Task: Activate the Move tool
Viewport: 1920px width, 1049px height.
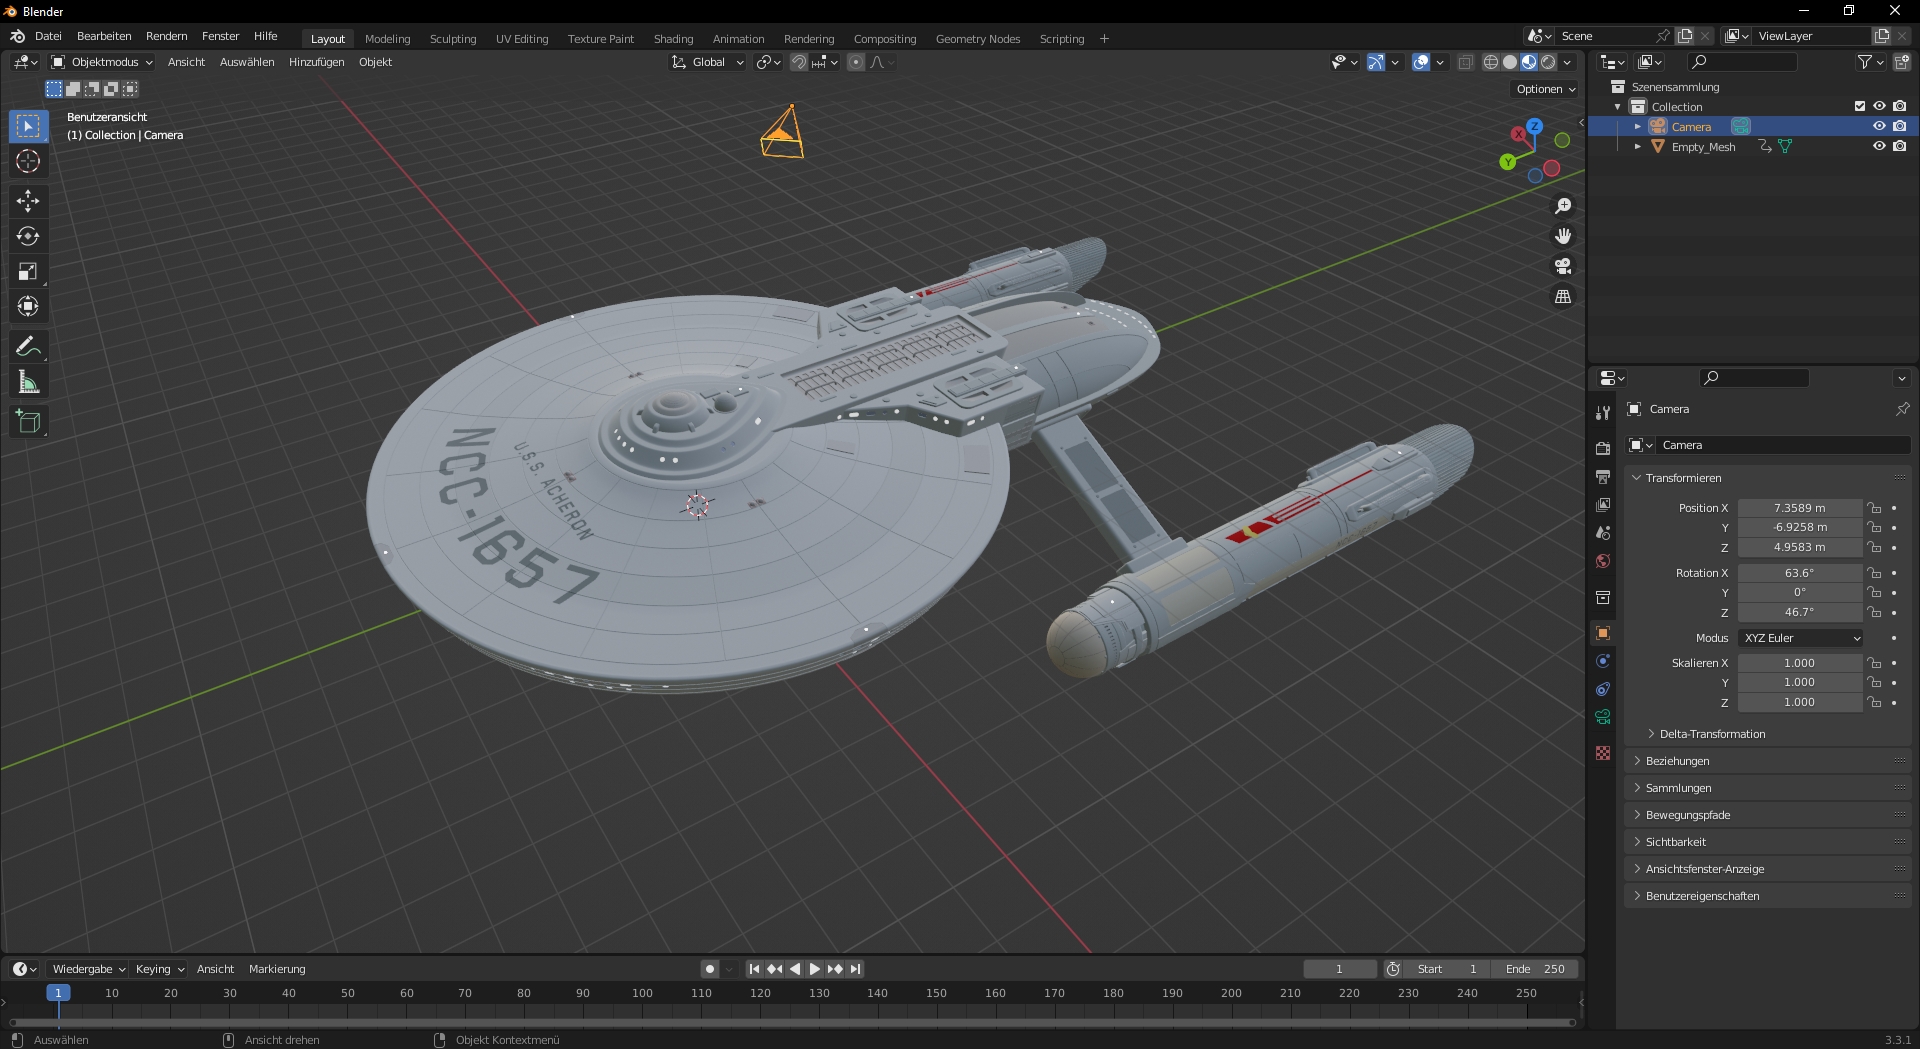Action: pyautogui.click(x=28, y=201)
